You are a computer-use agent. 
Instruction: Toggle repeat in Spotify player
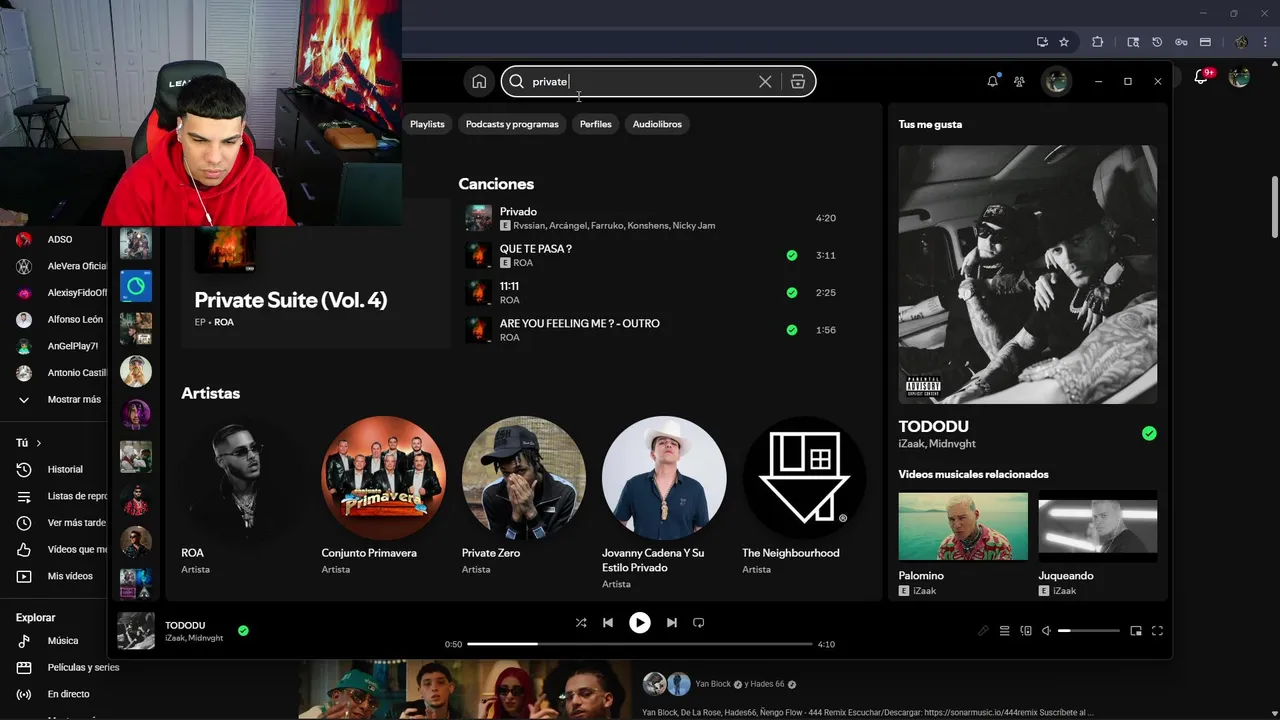[x=699, y=622]
